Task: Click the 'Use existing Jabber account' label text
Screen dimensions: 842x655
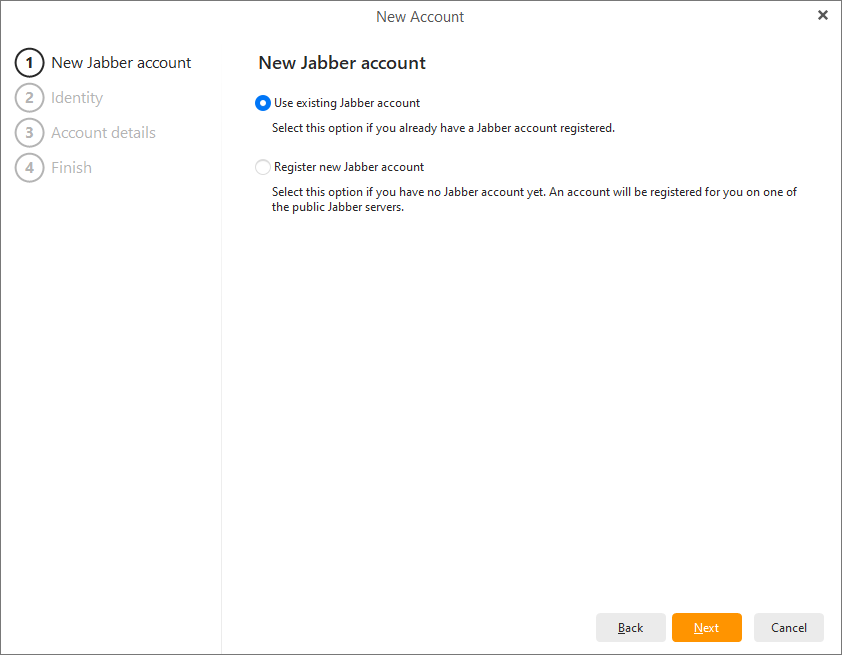Action: tap(347, 103)
